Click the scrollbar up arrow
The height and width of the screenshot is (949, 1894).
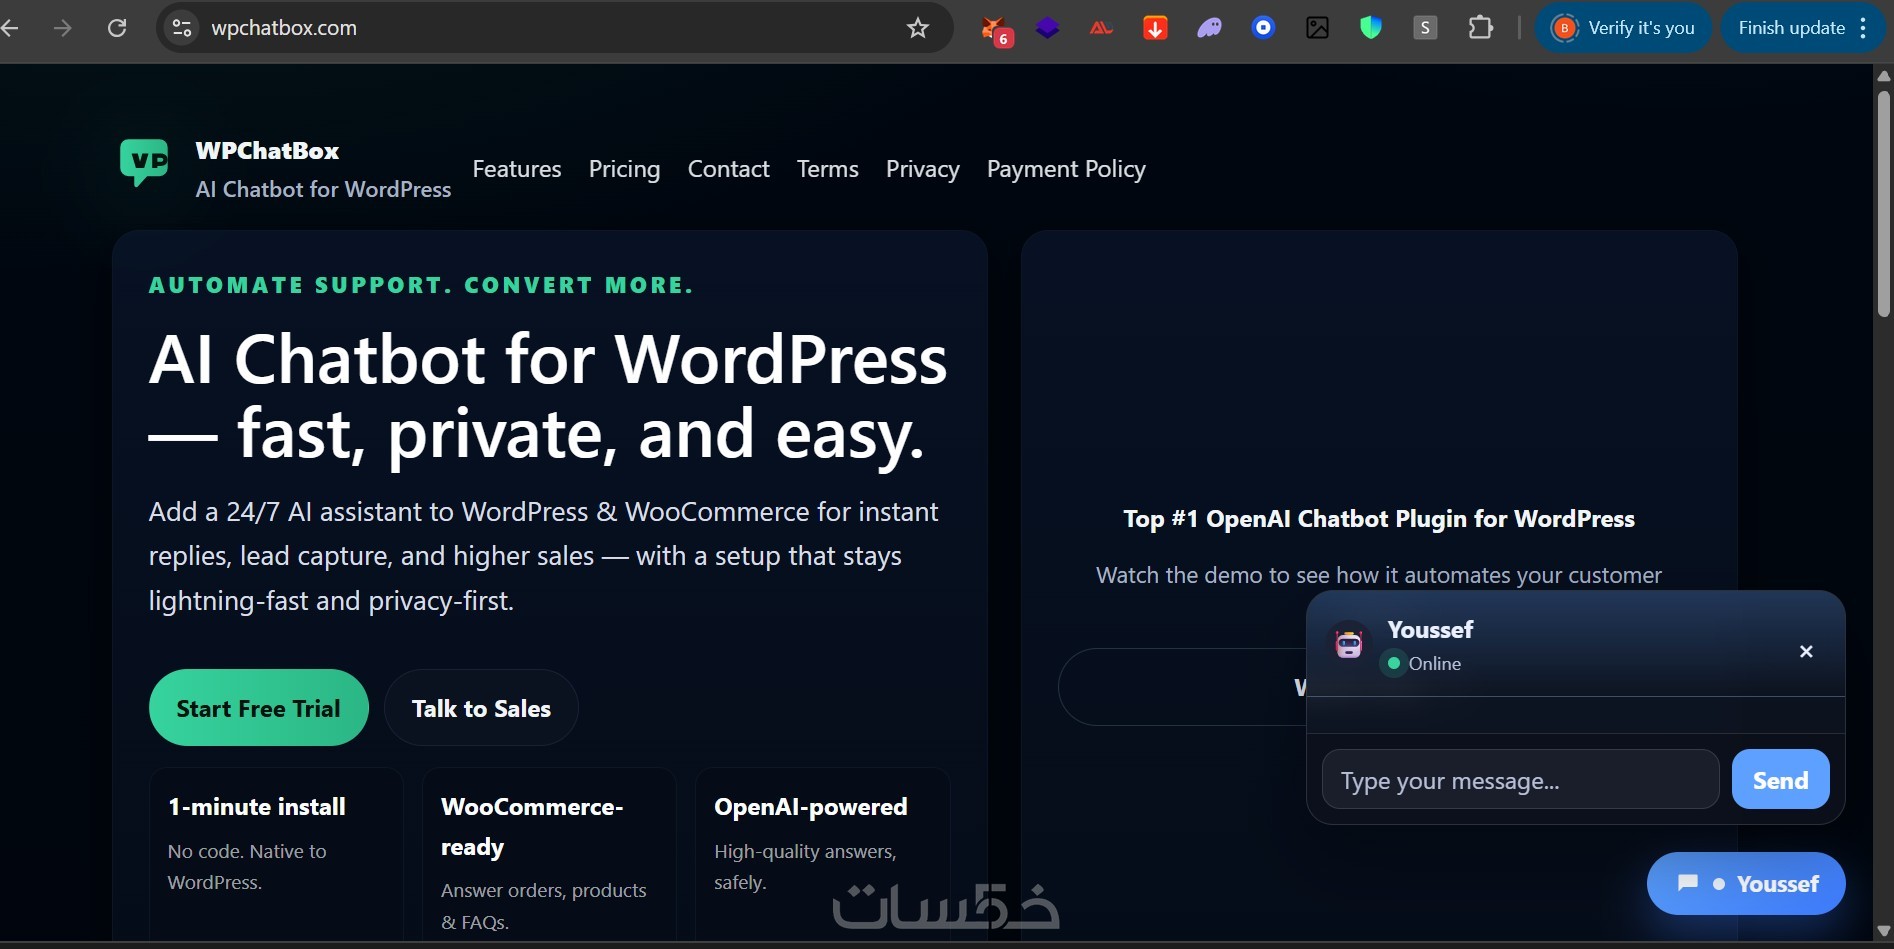pyautogui.click(x=1884, y=76)
